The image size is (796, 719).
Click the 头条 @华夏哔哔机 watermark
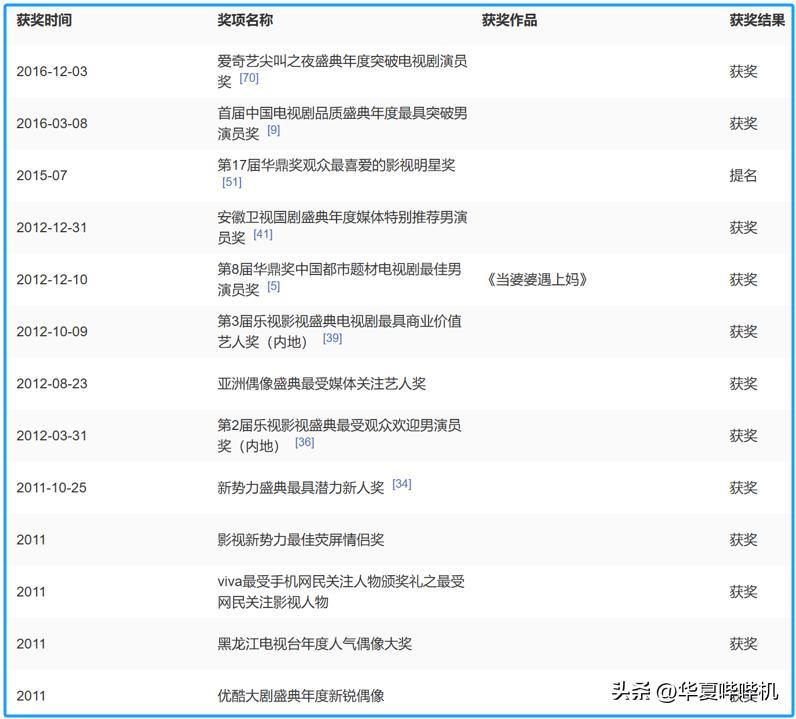pos(694,692)
